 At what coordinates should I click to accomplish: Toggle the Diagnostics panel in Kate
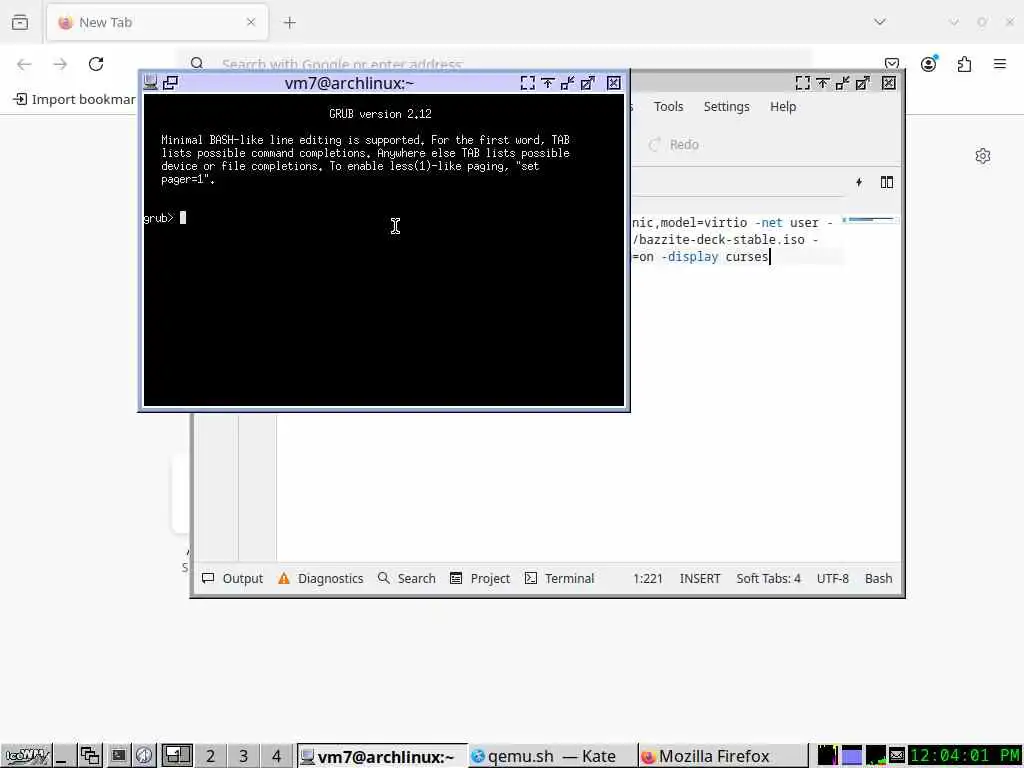[321, 579]
